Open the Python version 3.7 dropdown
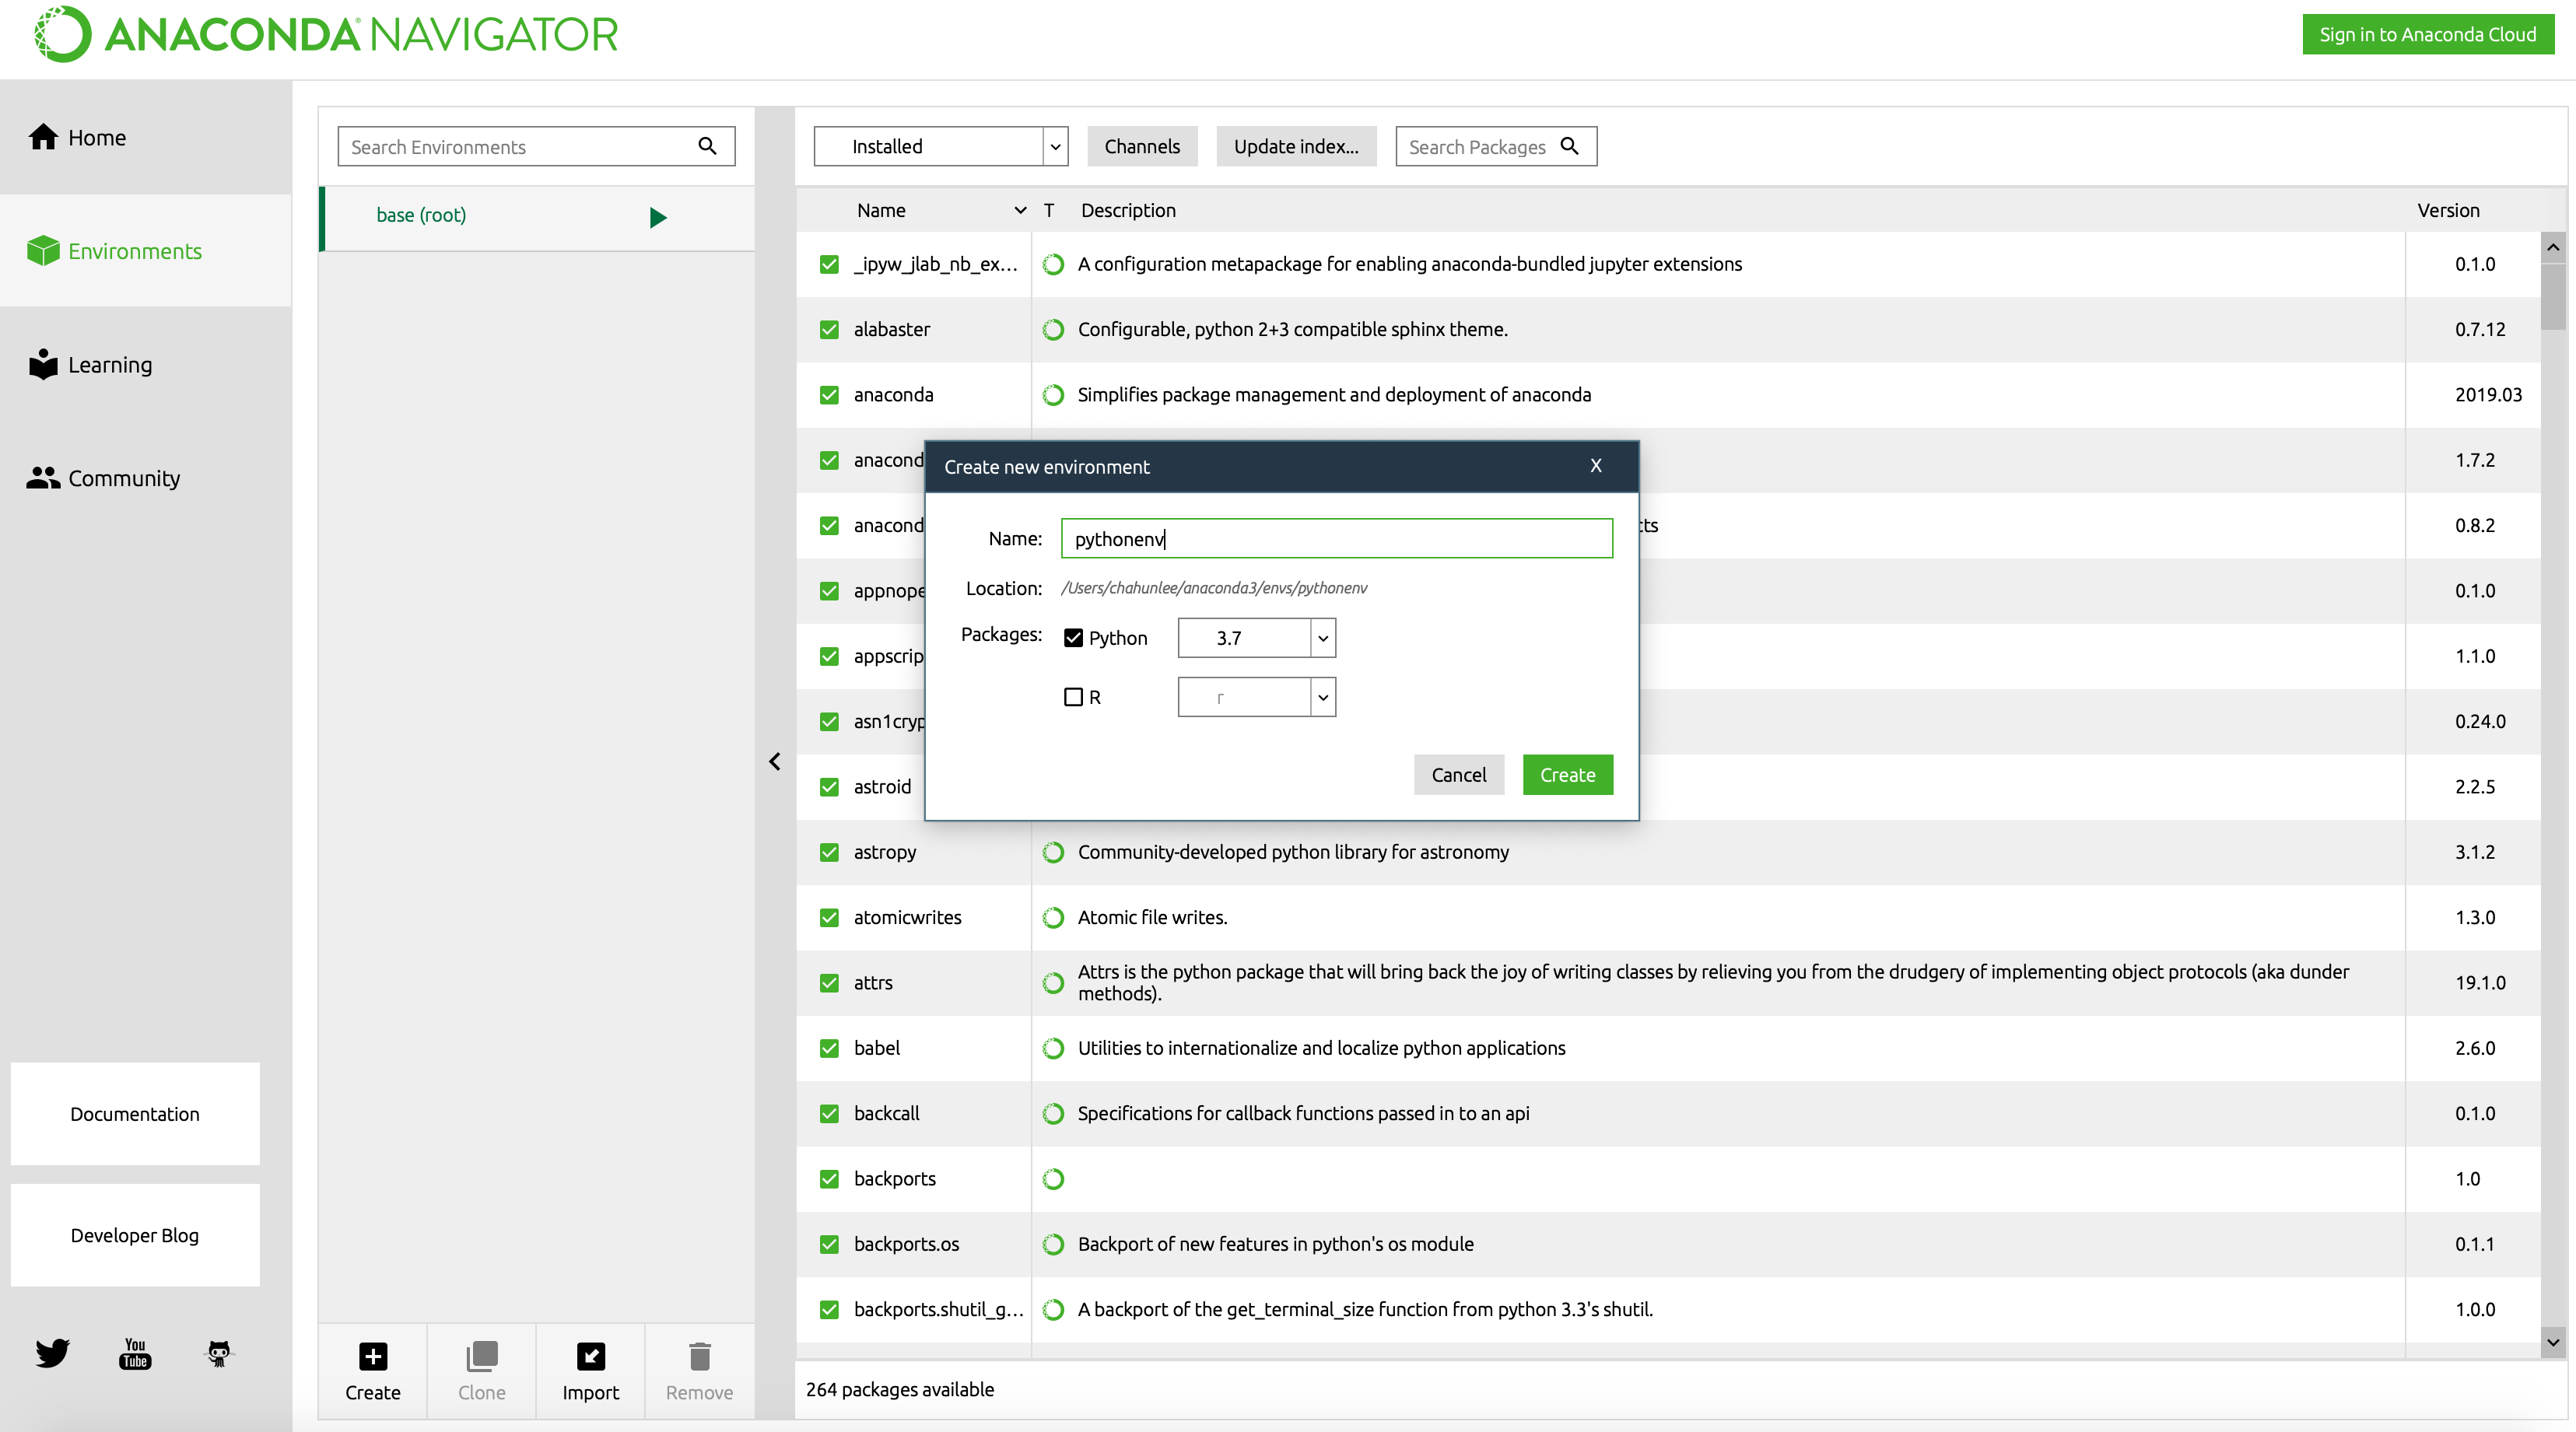Image resolution: width=2576 pixels, height=1432 pixels. pos(1257,638)
